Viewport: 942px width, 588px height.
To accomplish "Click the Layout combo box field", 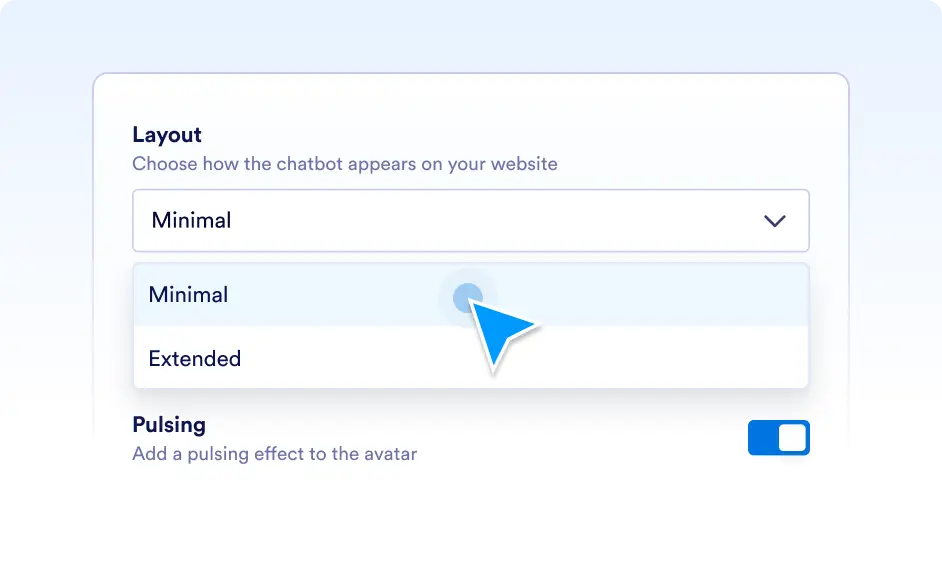I will coord(471,220).
